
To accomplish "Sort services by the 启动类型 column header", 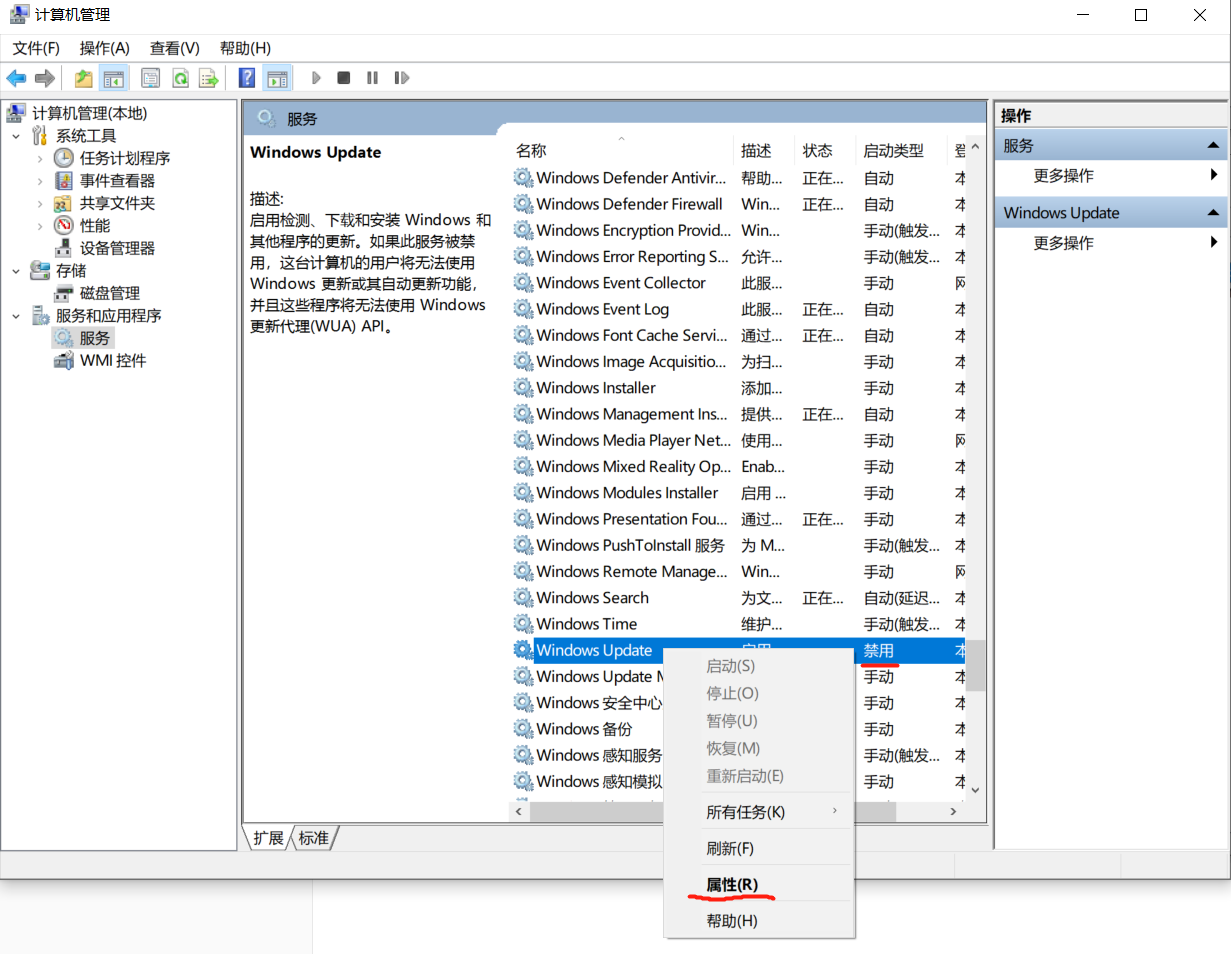I will click(x=901, y=151).
